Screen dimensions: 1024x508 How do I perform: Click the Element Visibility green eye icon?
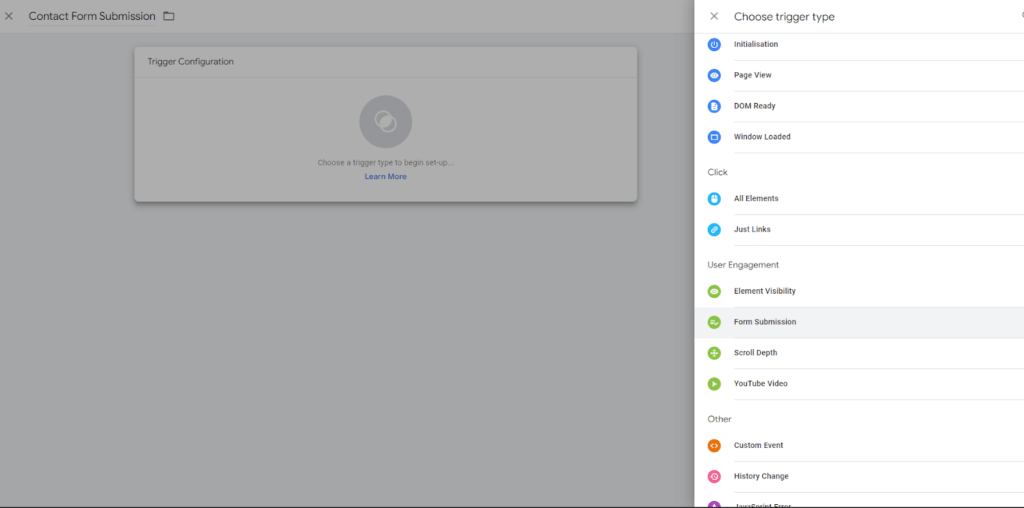click(x=714, y=291)
